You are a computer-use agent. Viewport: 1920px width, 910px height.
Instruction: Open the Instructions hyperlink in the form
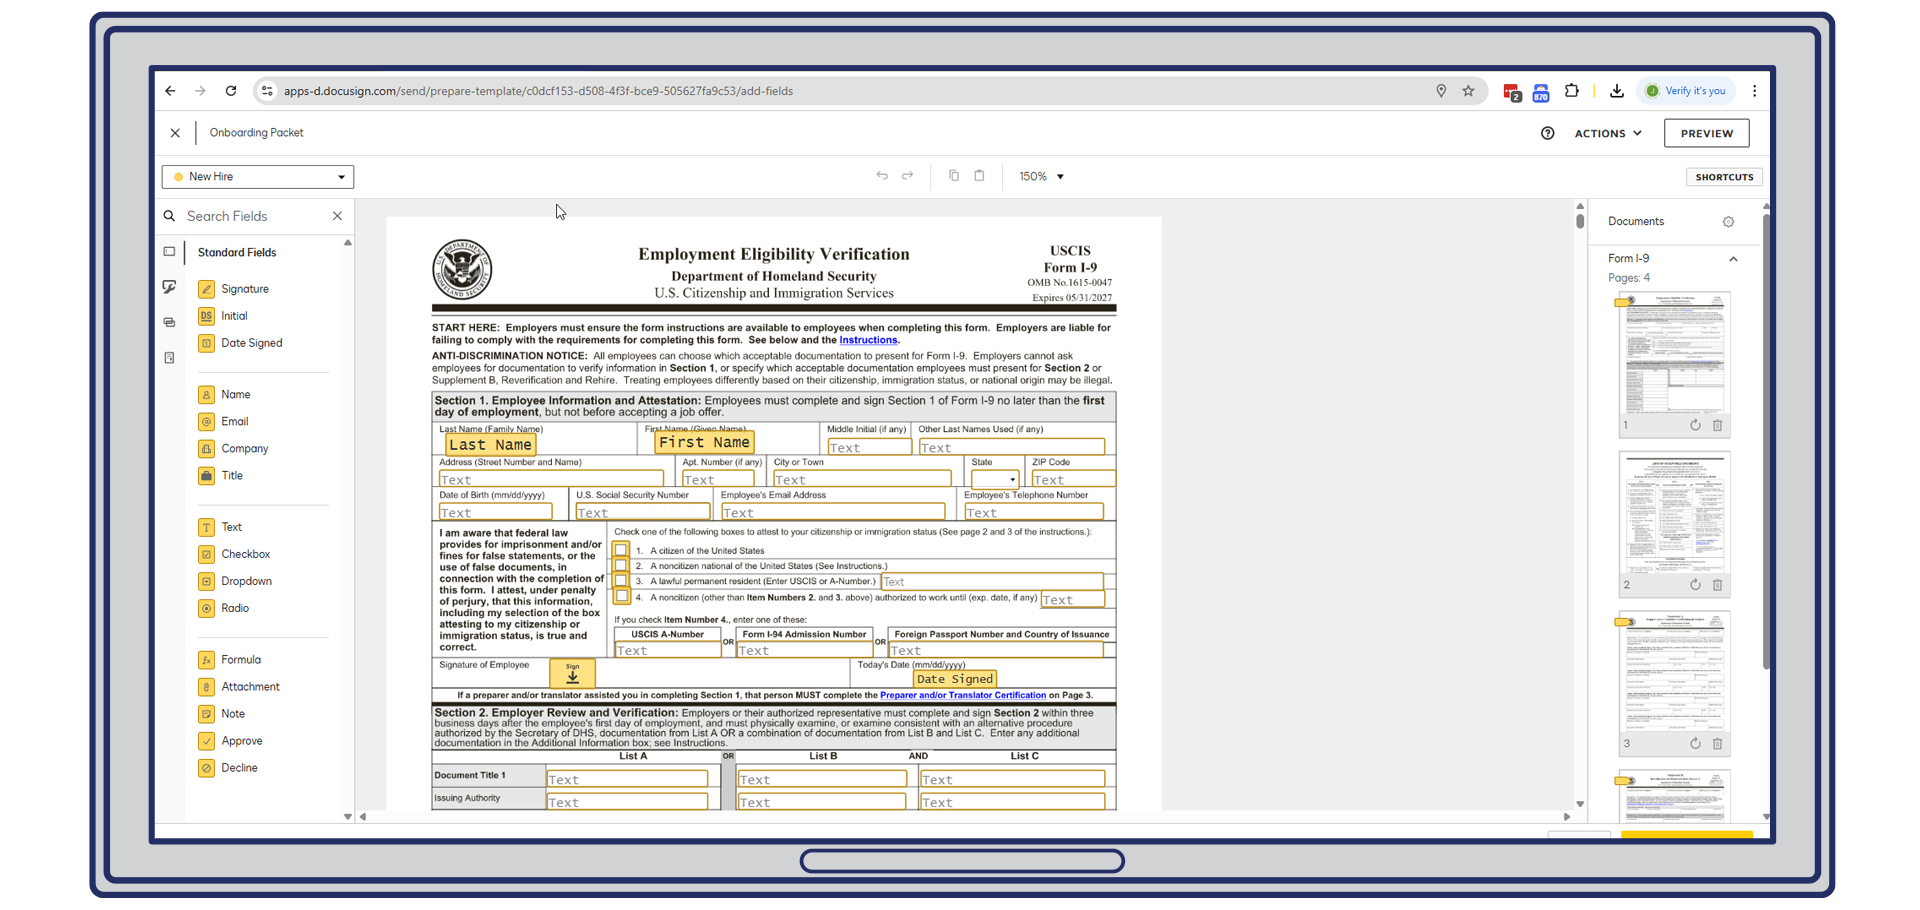pyautogui.click(x=868, y=340)
